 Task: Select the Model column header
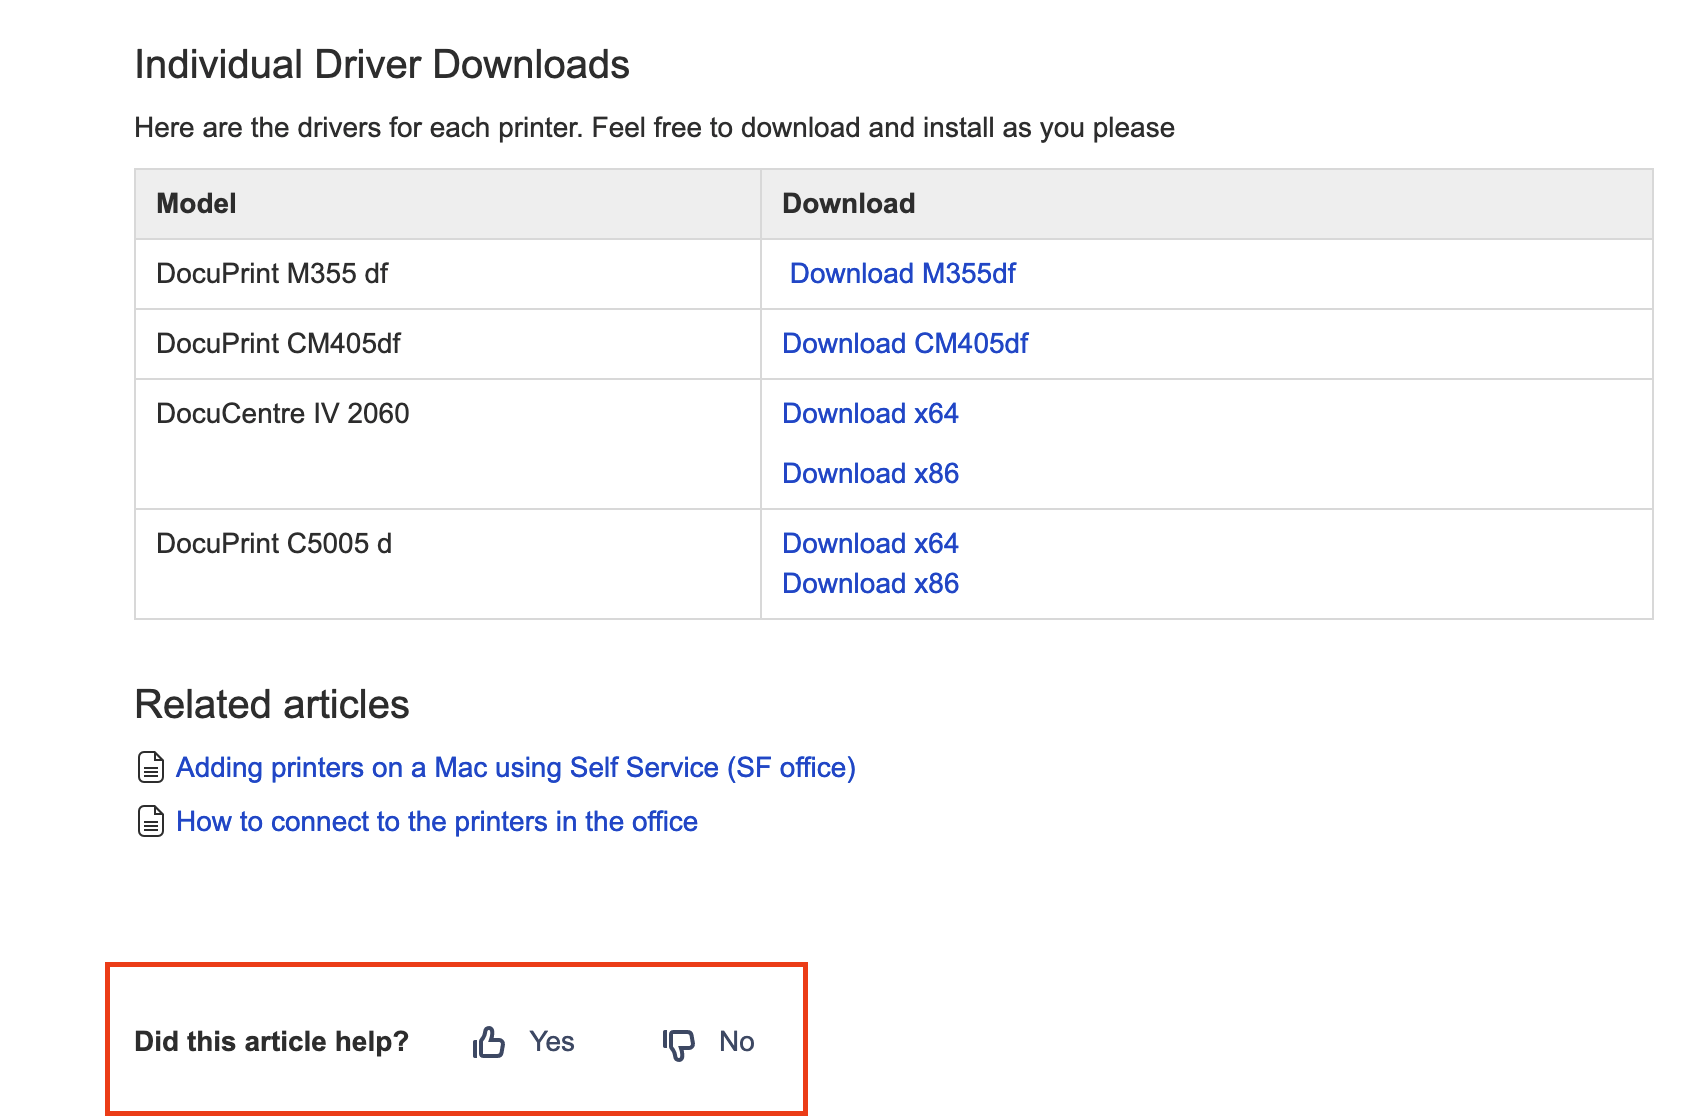pyautogui.click(x=196, y=203)
